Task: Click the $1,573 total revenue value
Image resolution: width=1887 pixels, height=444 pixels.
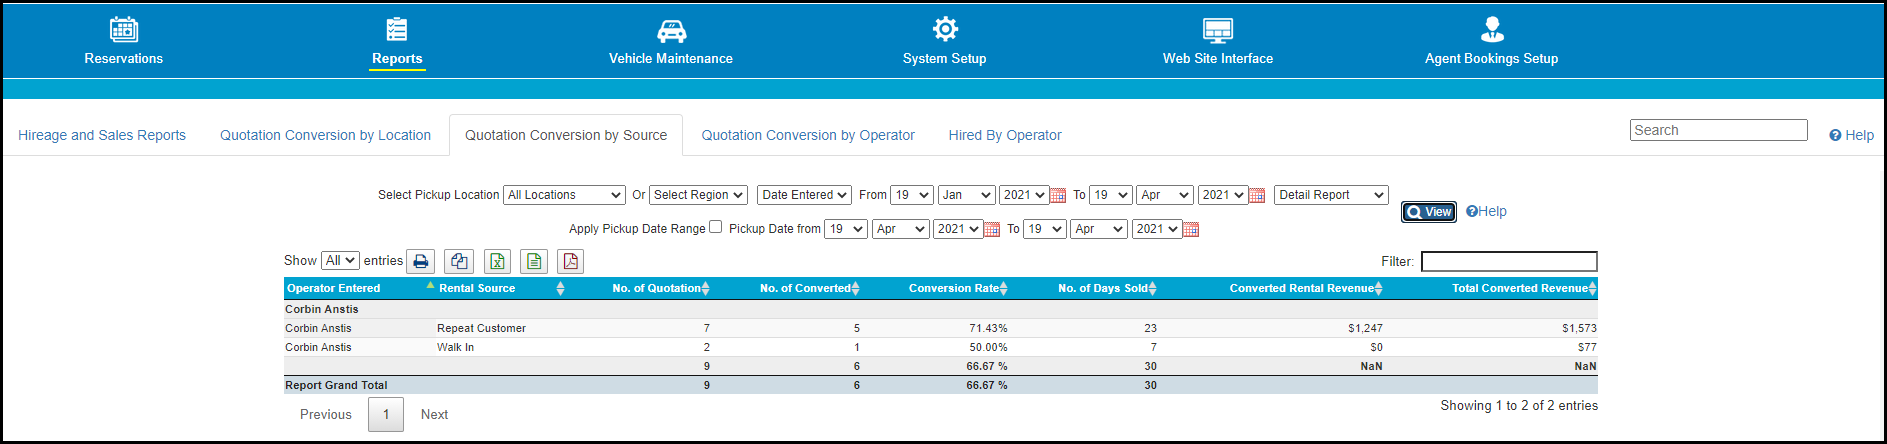Action: tap(1579, 328)
